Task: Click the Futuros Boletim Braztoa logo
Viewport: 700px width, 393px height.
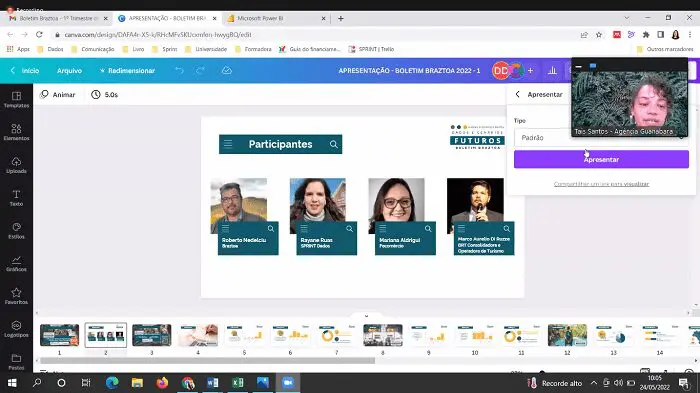Action: coord(477,137)
